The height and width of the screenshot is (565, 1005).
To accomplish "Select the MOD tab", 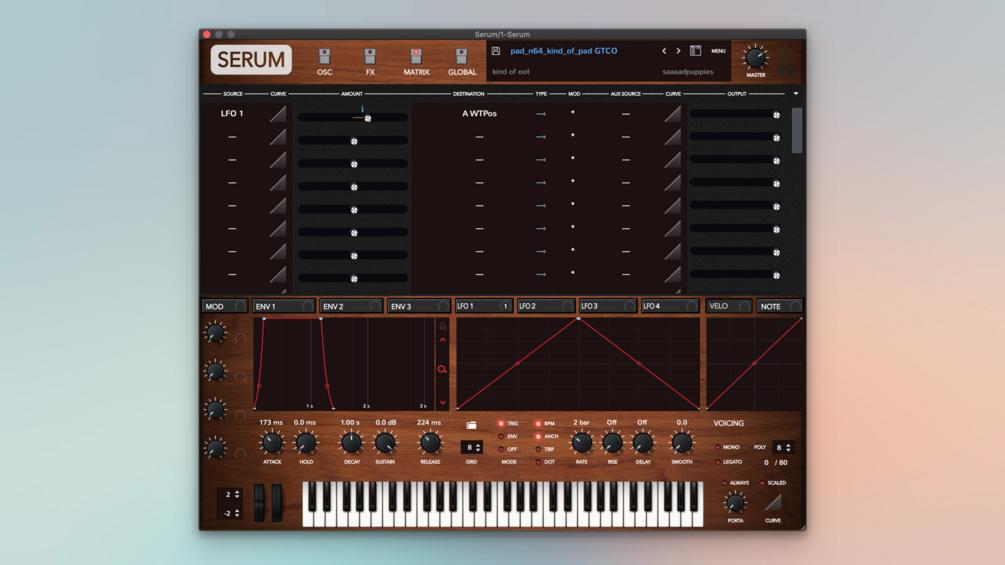I will [224, 306].
